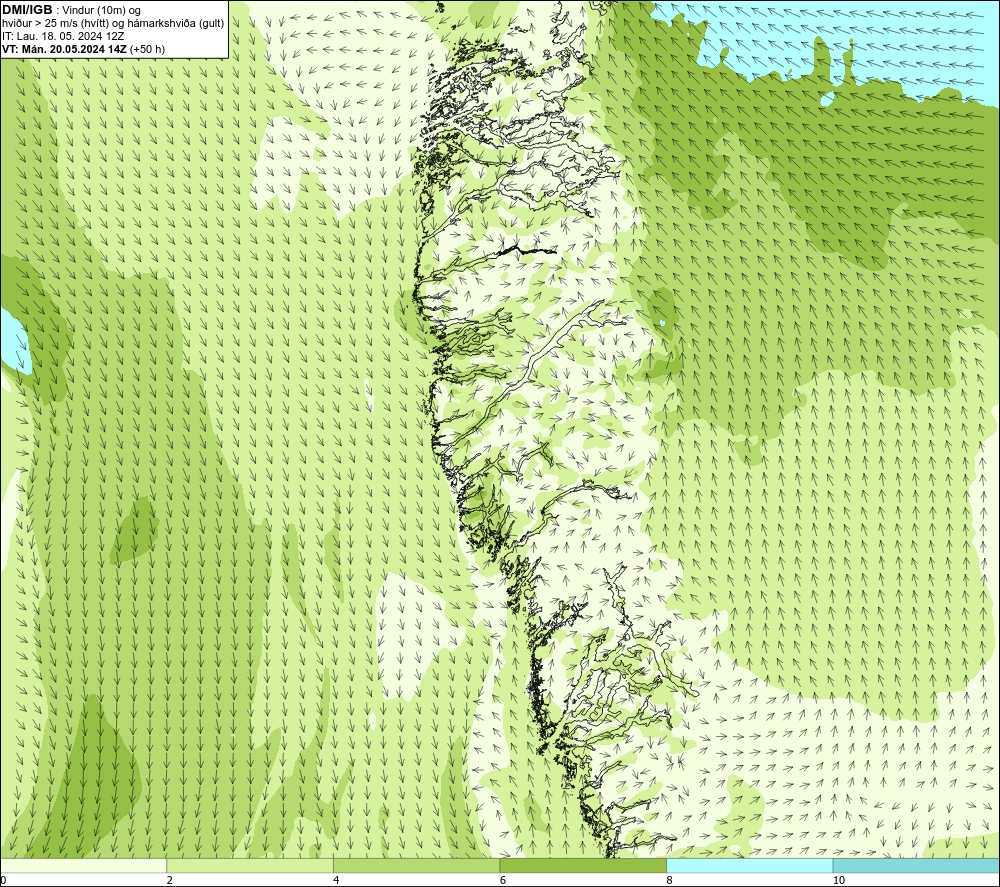Screen dimensions: 1000x887
Task: Click the scale label 4
Action: (x=337, y=880)
